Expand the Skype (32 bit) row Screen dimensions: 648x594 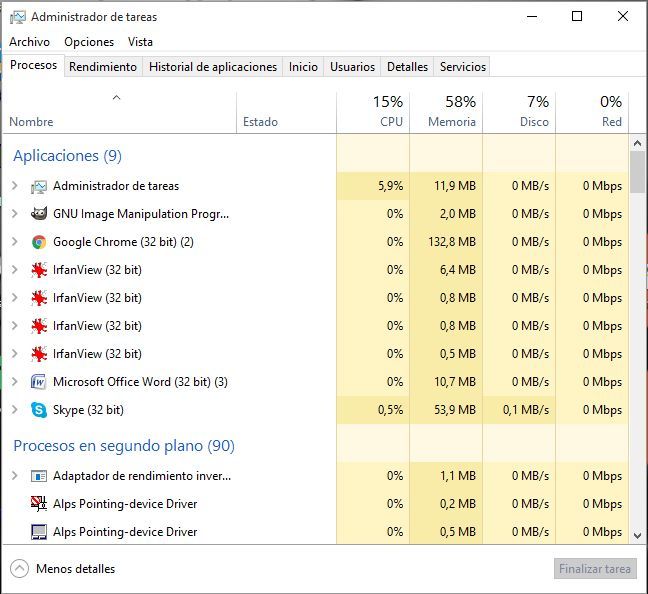14,410
